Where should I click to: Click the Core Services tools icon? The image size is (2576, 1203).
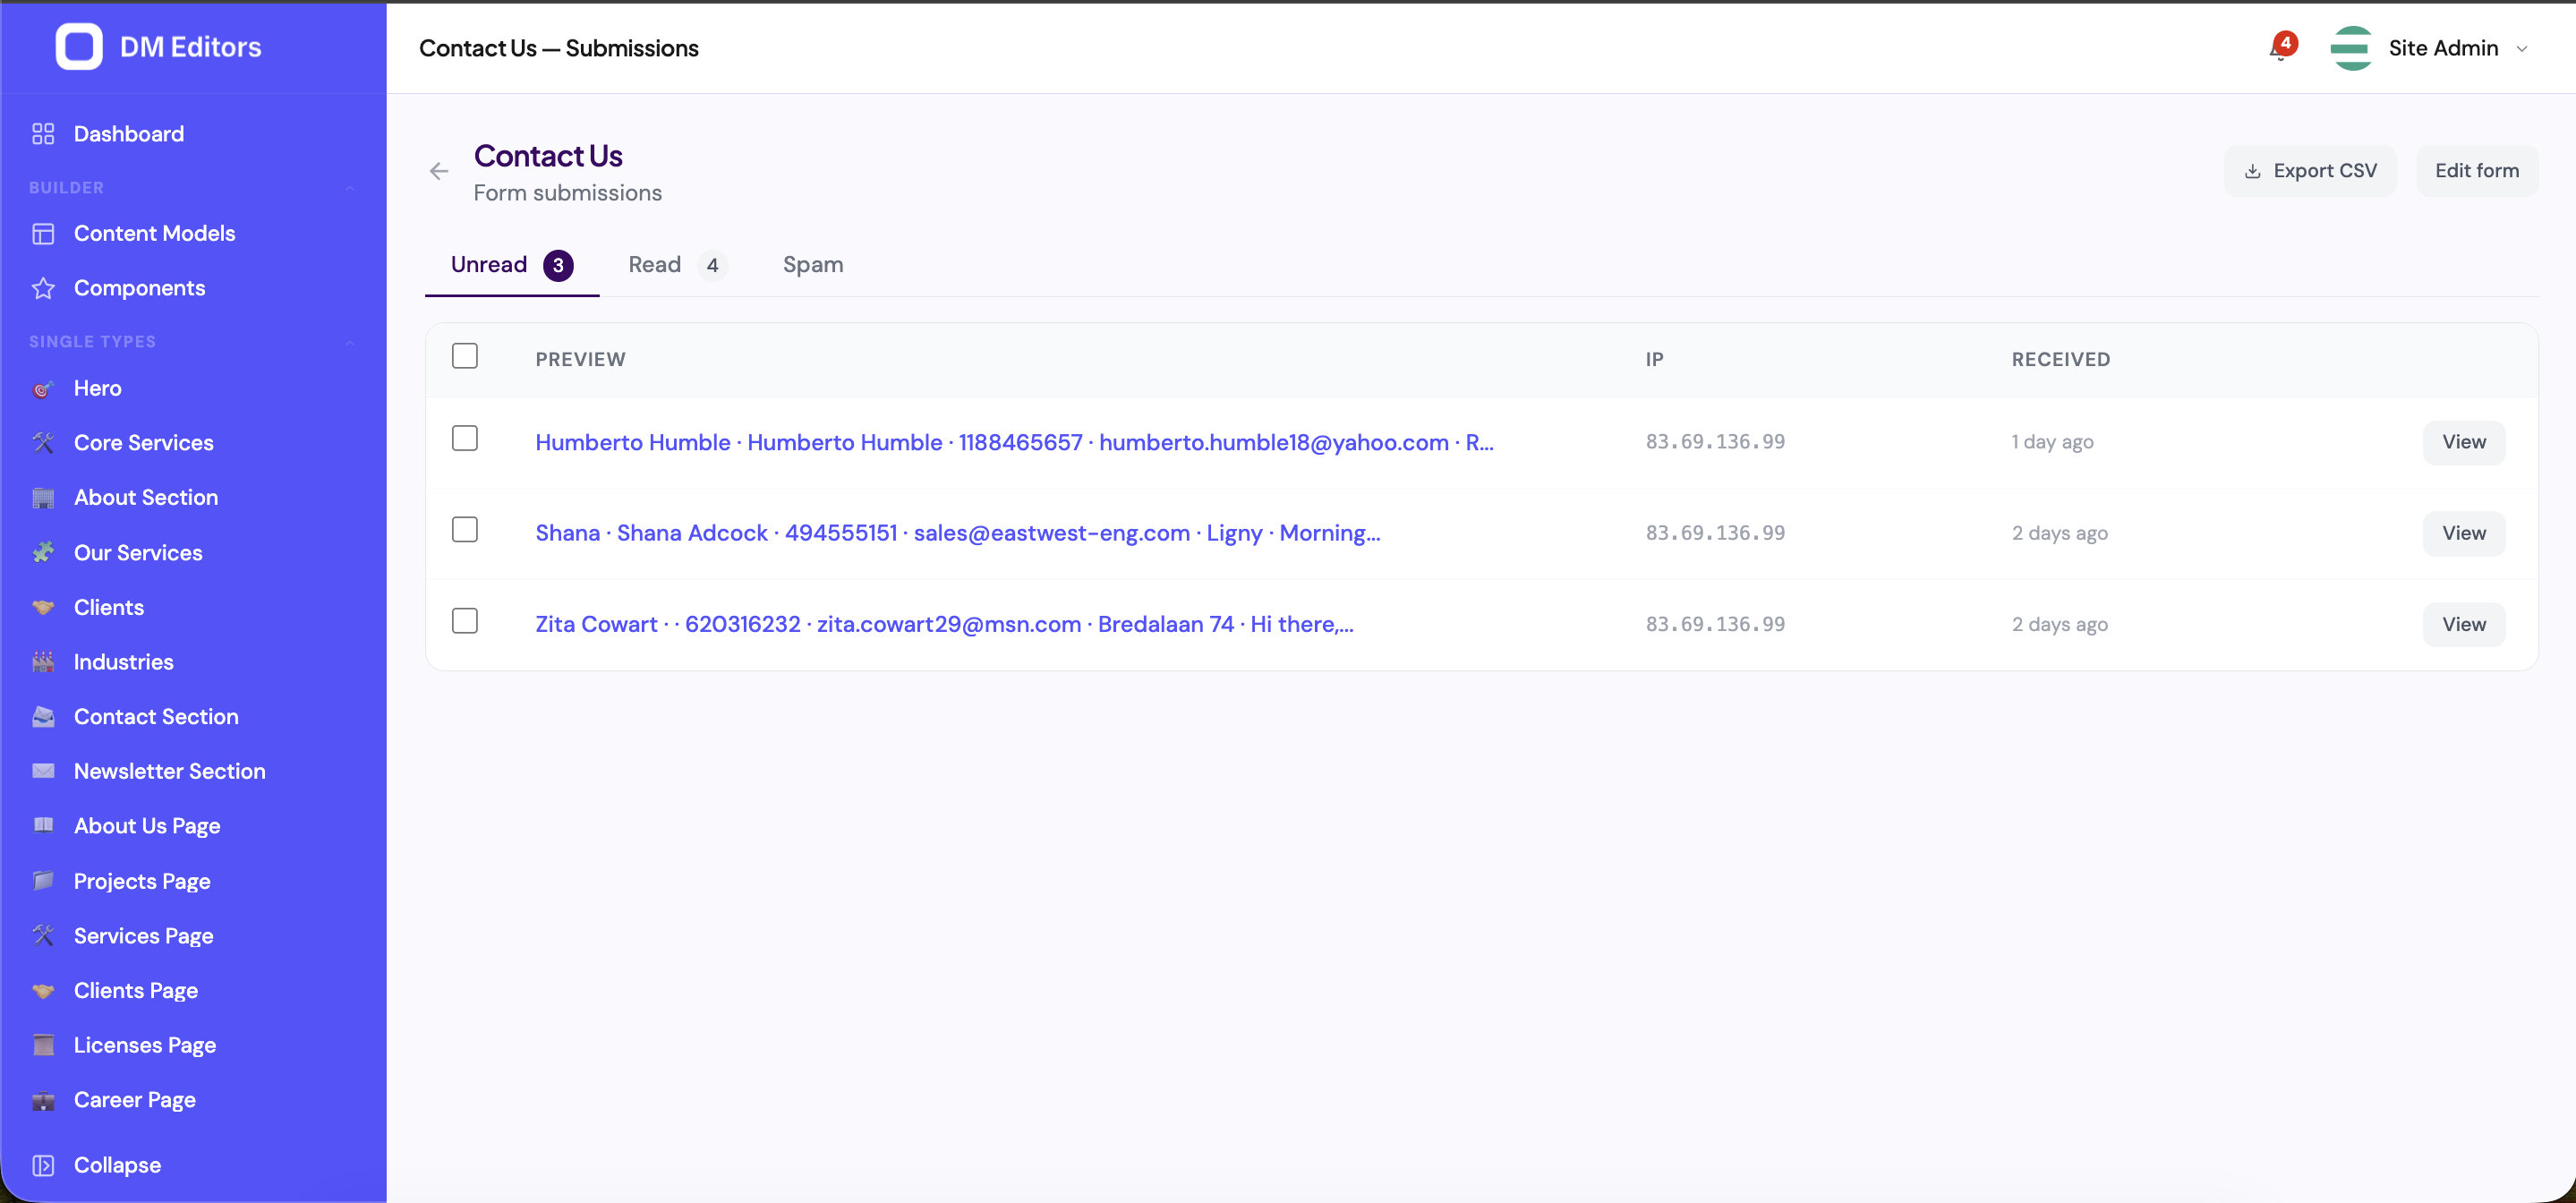point(43,442)
